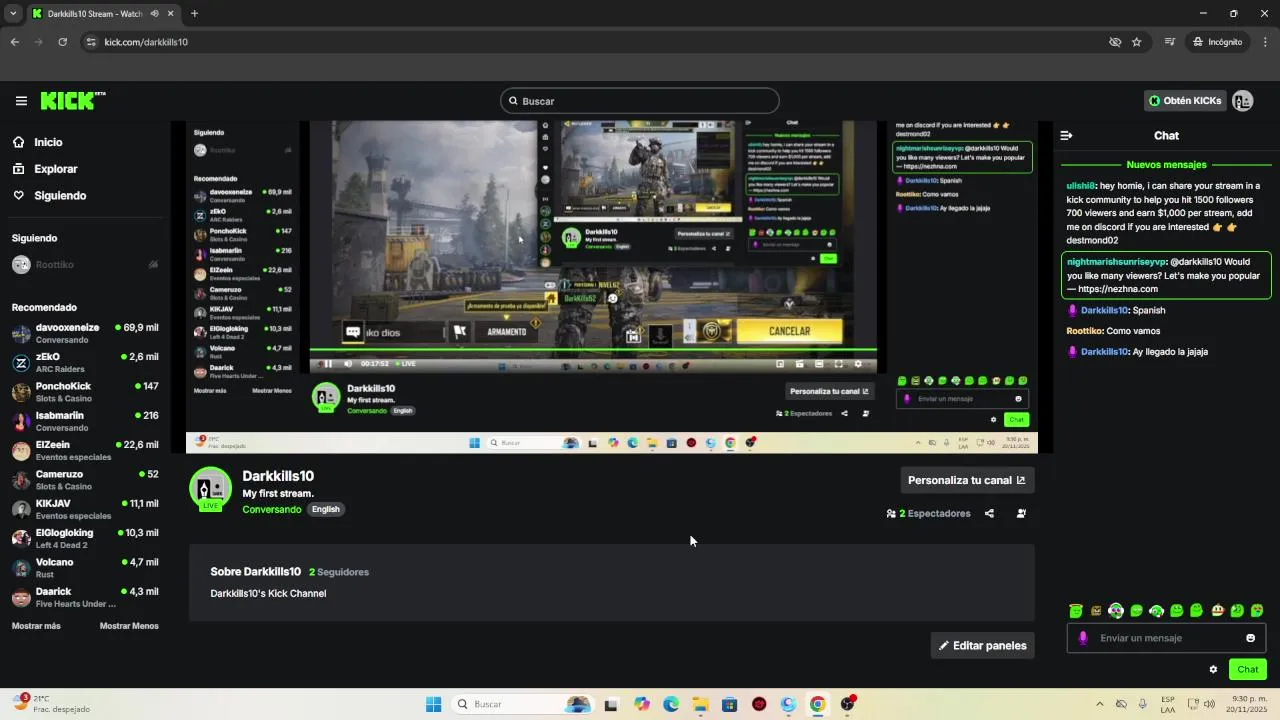
Task: Open the media controls icon in Chrome toolbar
Action: coord(1169,42)
